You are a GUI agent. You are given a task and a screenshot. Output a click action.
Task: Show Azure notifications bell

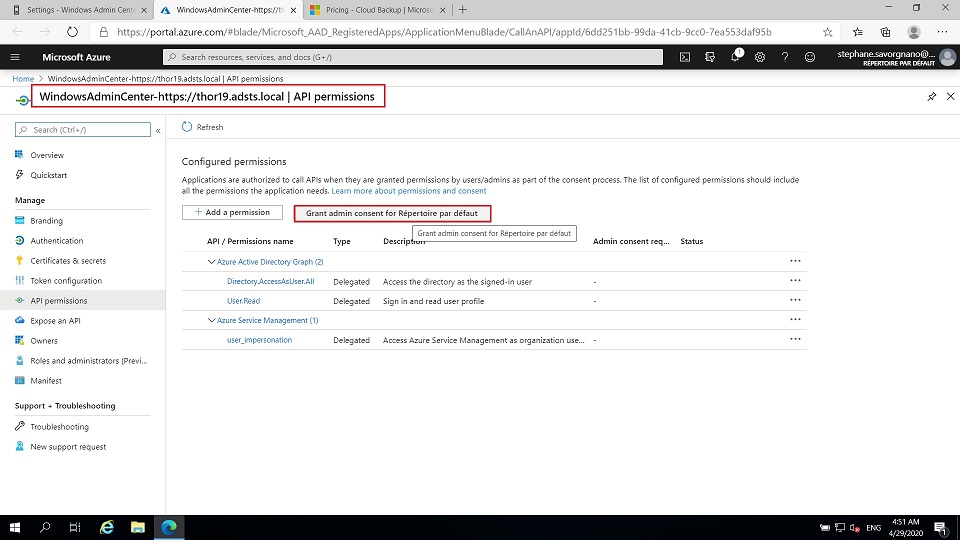tap(735, 56)
